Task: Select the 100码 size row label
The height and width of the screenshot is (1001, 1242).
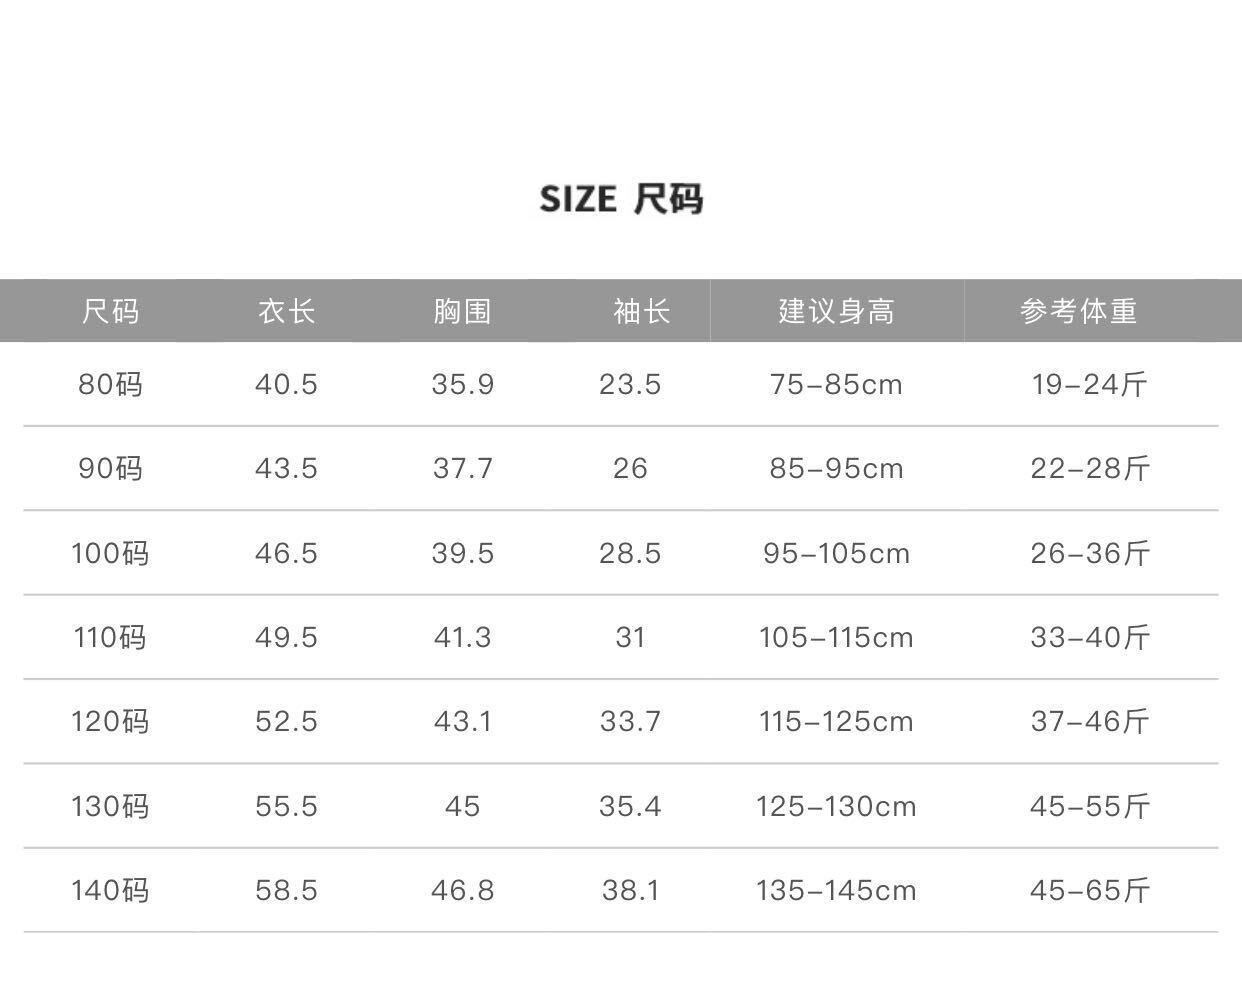Action: [111, 553]
